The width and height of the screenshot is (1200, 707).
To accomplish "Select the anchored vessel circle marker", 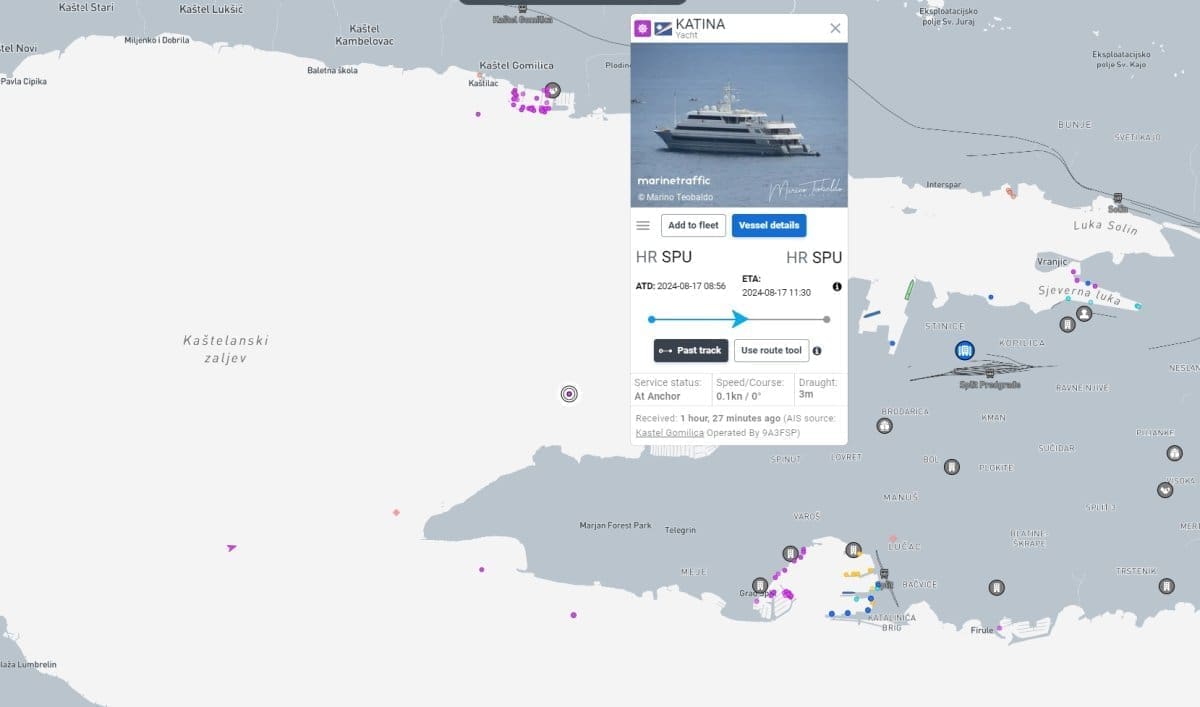I will 569,394.
